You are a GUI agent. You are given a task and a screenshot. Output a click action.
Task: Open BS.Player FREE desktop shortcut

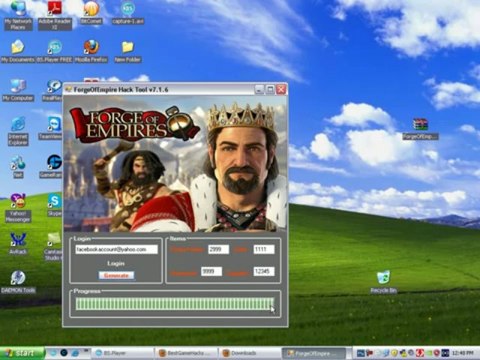(55, 52)
